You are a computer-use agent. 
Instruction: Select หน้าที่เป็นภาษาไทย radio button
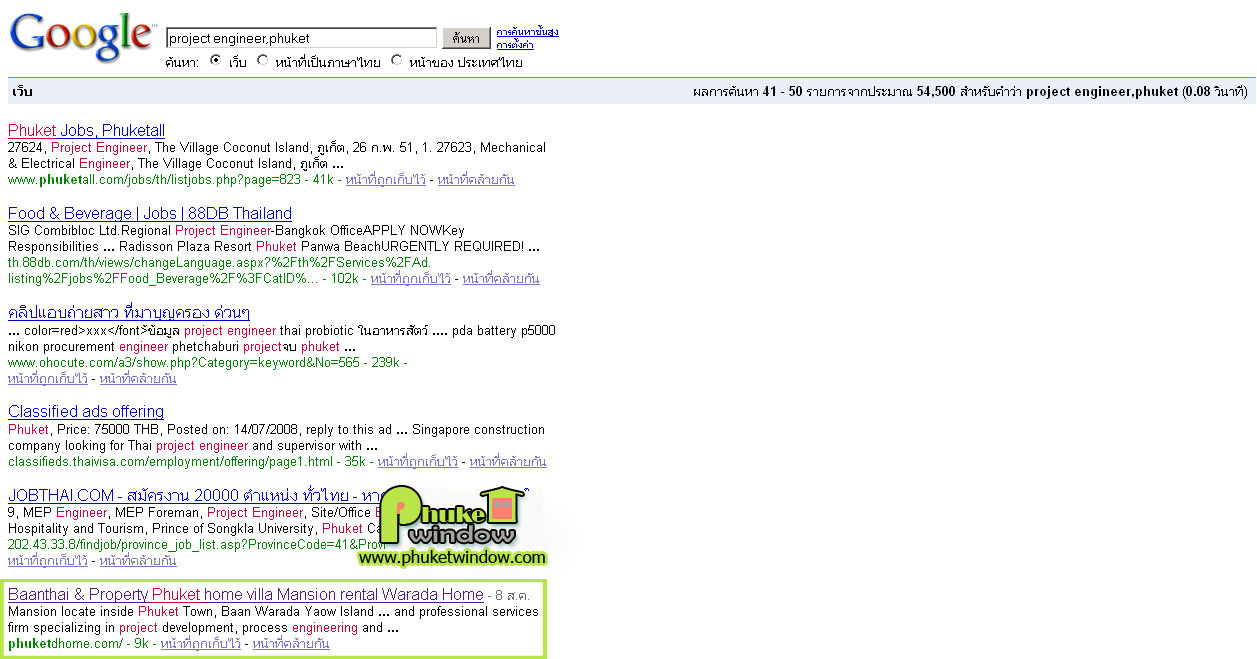point(262,61)
